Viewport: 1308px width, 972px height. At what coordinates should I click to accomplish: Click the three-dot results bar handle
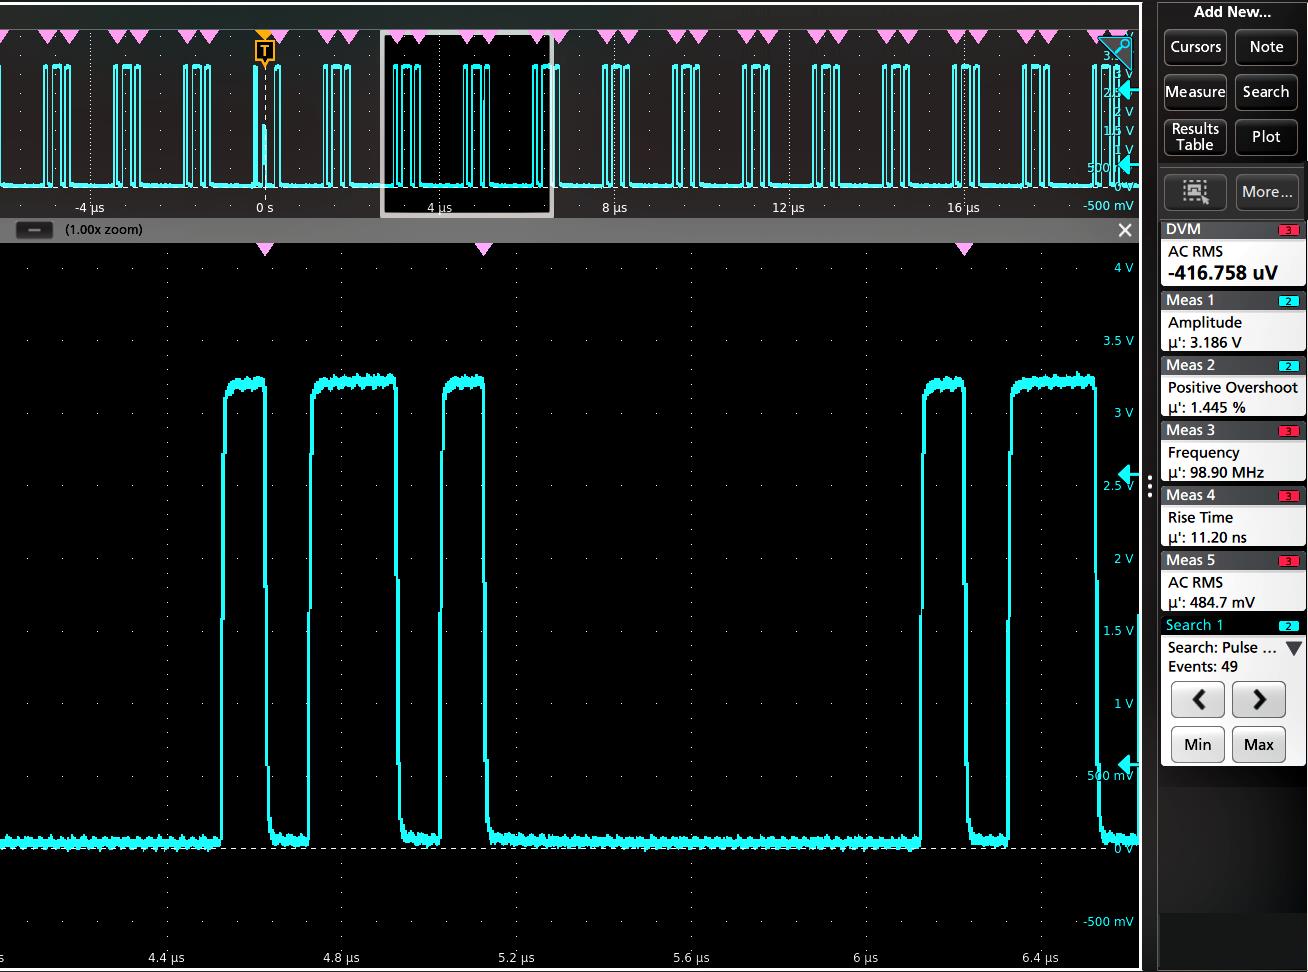click(x=1150, y=486)
